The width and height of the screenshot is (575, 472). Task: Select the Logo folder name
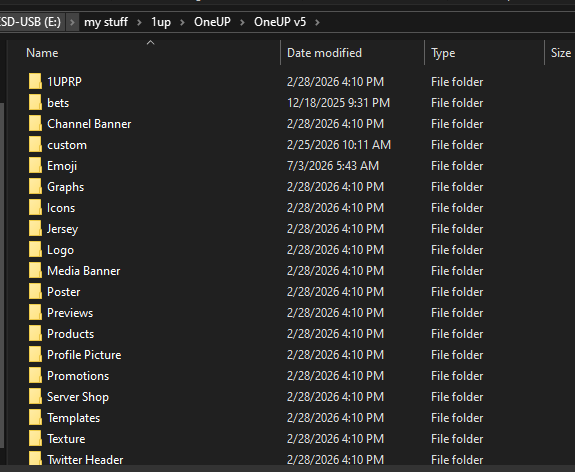pyautogui.click(x=61, y=250)
